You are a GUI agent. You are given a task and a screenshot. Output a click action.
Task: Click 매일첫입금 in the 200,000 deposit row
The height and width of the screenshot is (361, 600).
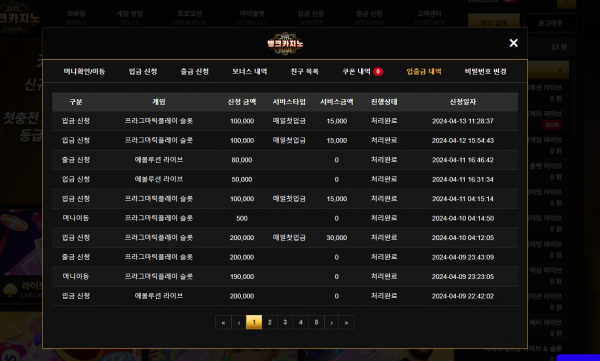[289, 238]
